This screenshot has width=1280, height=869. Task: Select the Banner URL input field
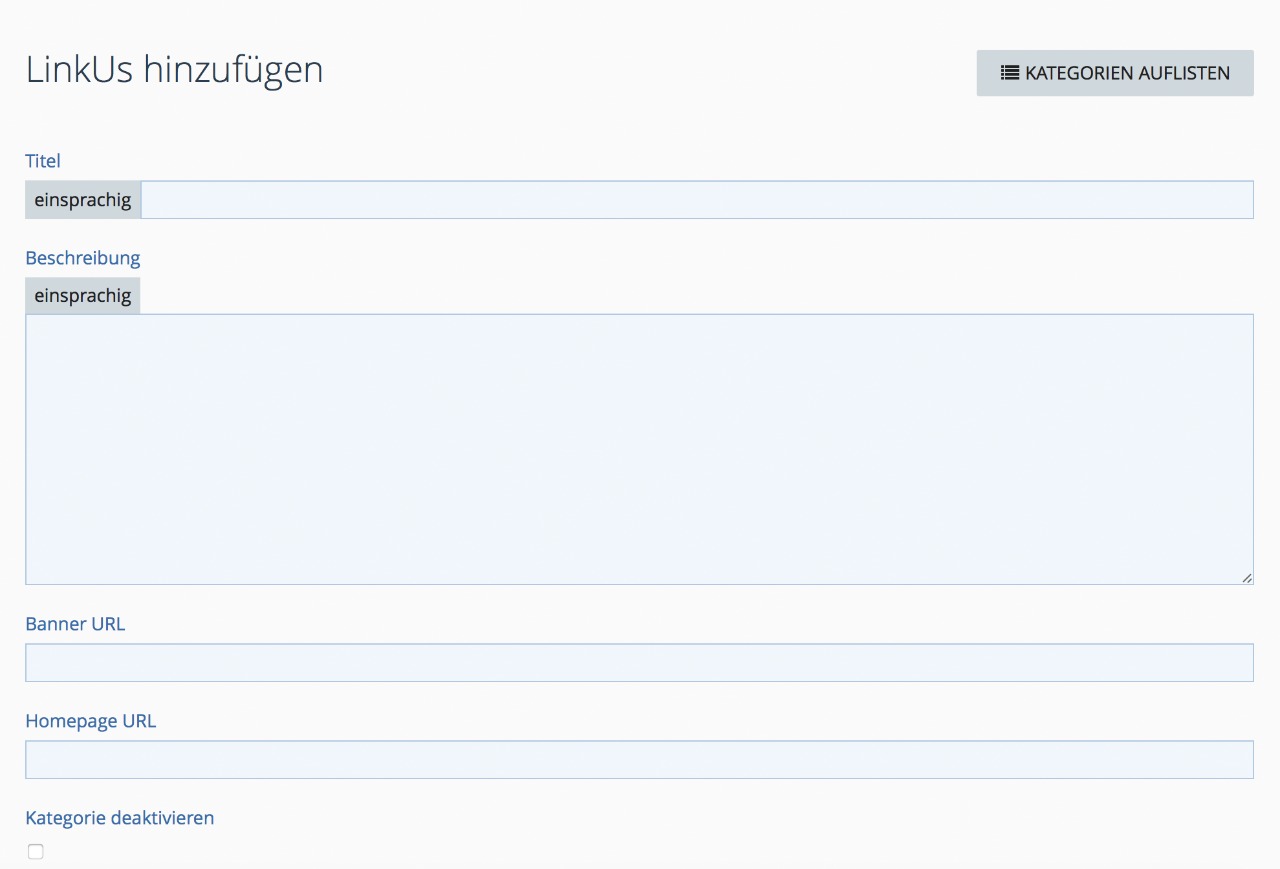pos(639,663)
